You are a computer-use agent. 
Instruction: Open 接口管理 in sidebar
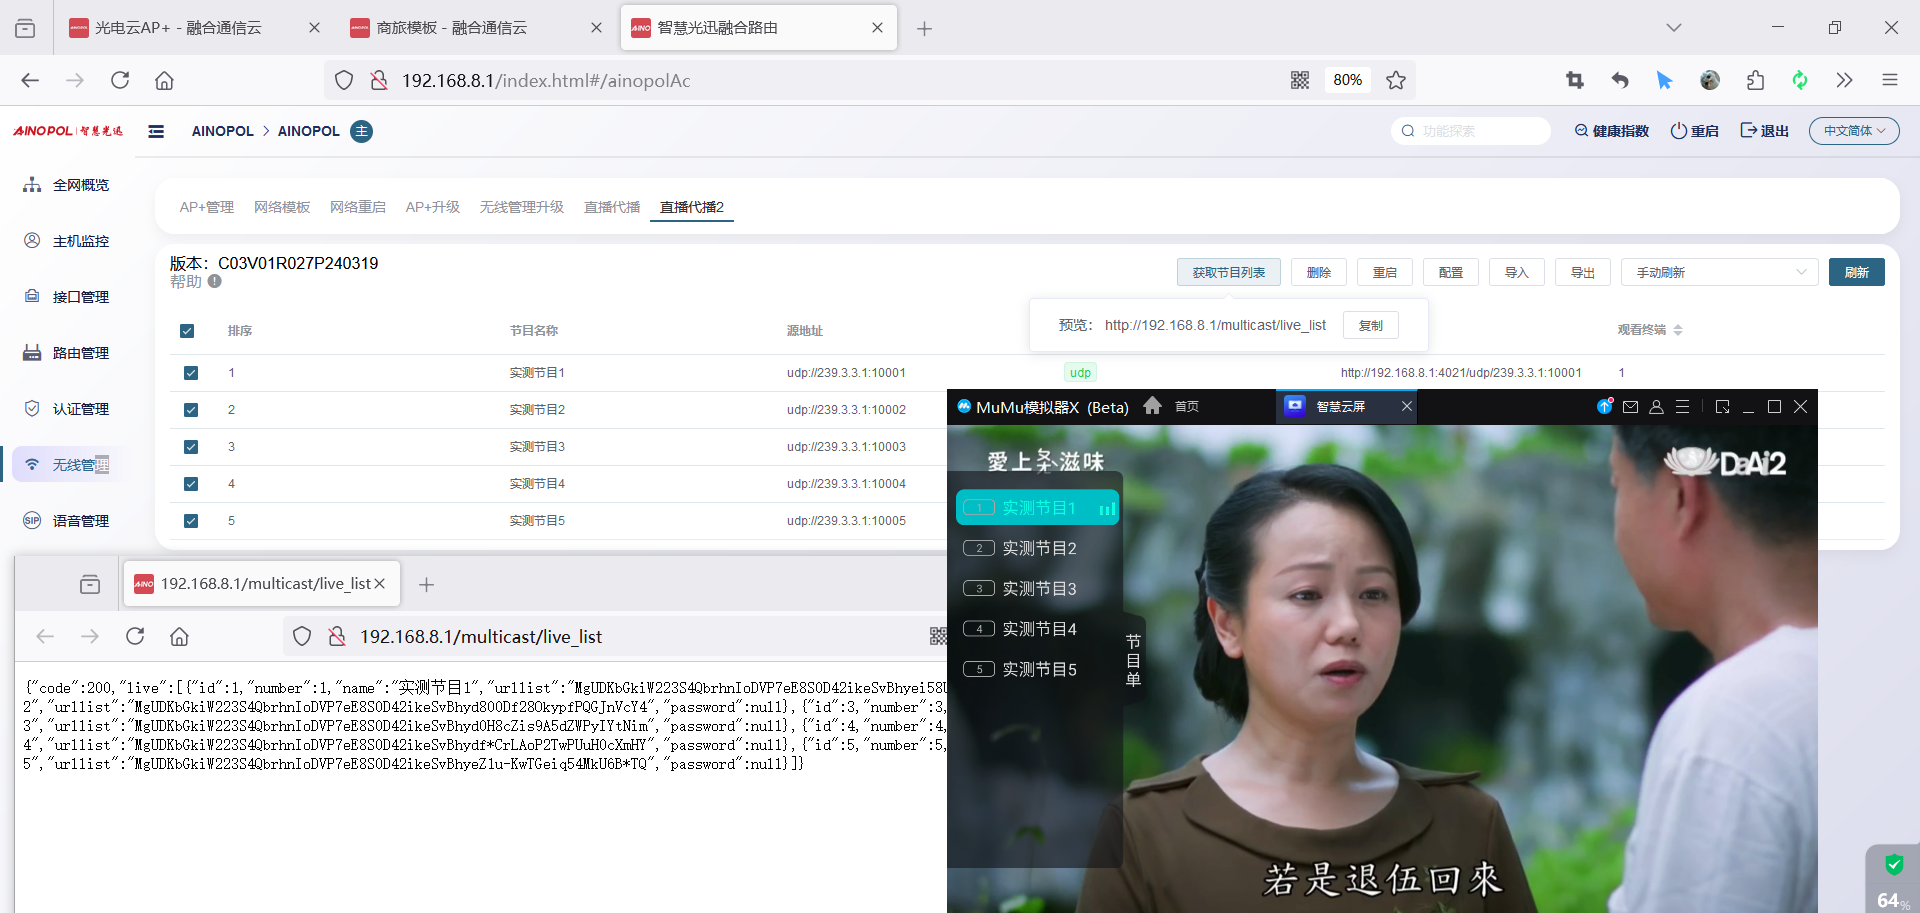pyautogui.click(x=66, y=297)
